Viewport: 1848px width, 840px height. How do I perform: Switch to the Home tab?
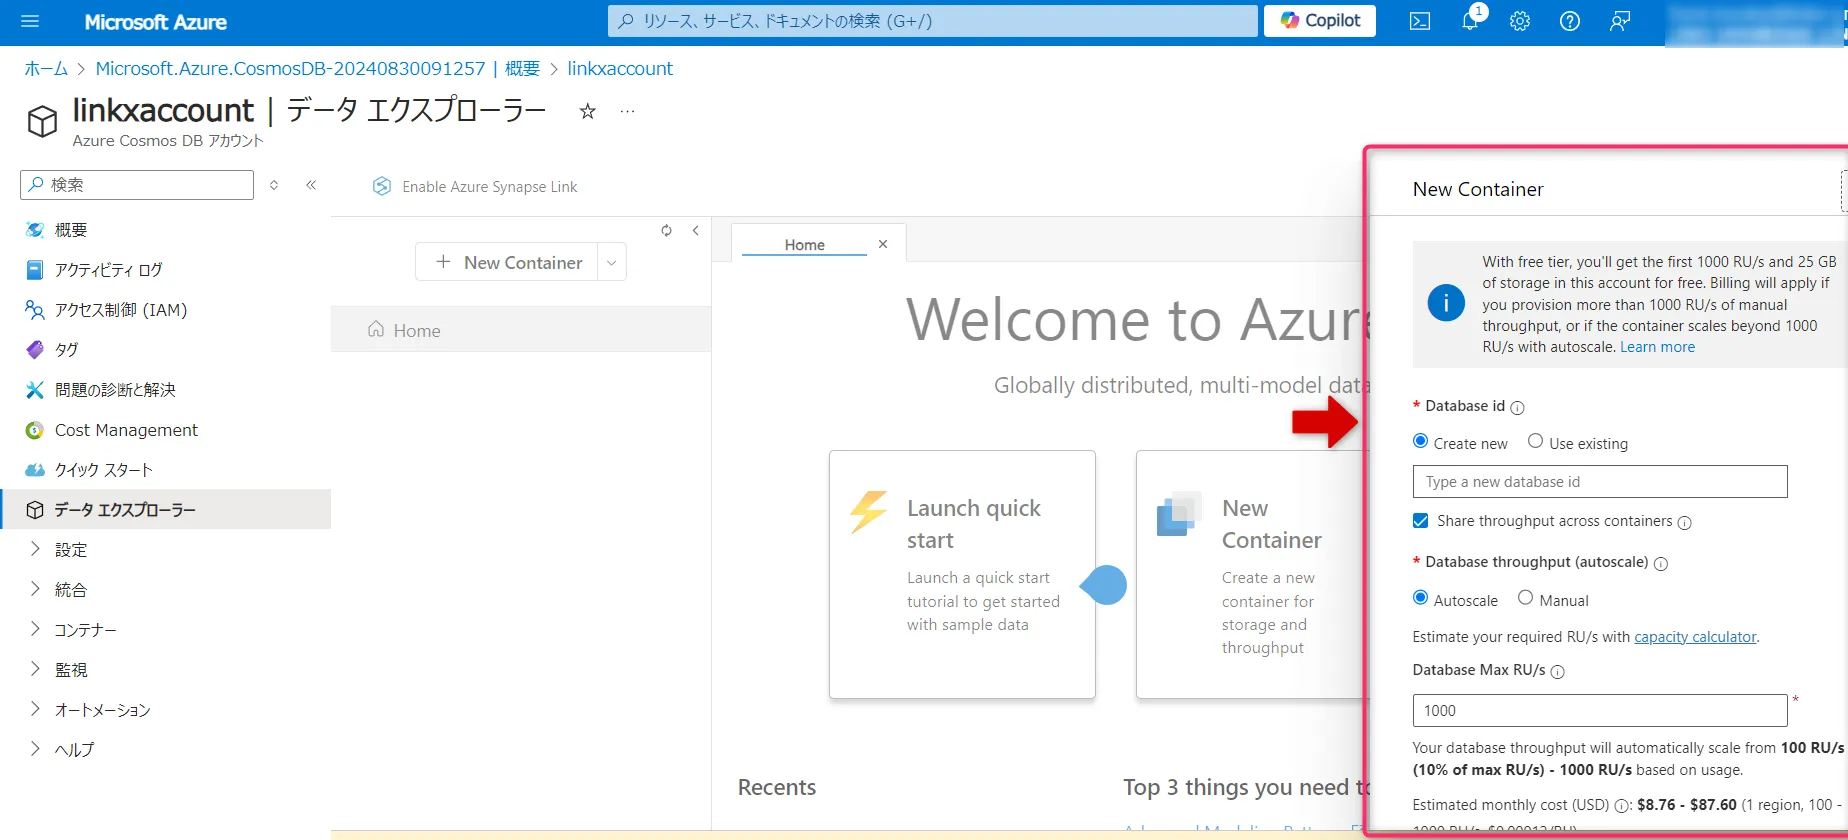pos(804,244)
